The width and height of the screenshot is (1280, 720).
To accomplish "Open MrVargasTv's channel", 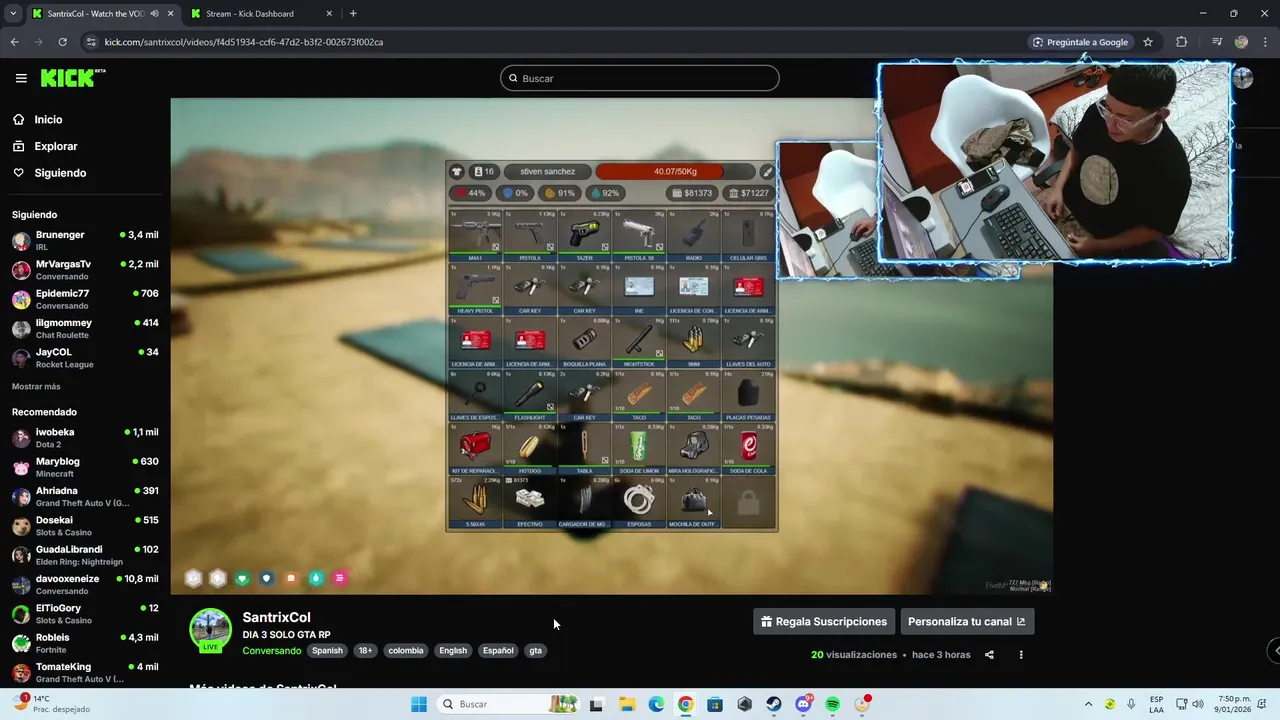I will (x=85, y=270).
